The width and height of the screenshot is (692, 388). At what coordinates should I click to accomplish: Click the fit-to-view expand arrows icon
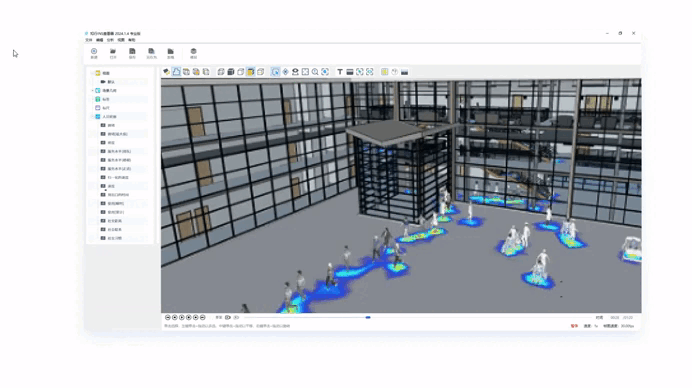pos(305,72)
